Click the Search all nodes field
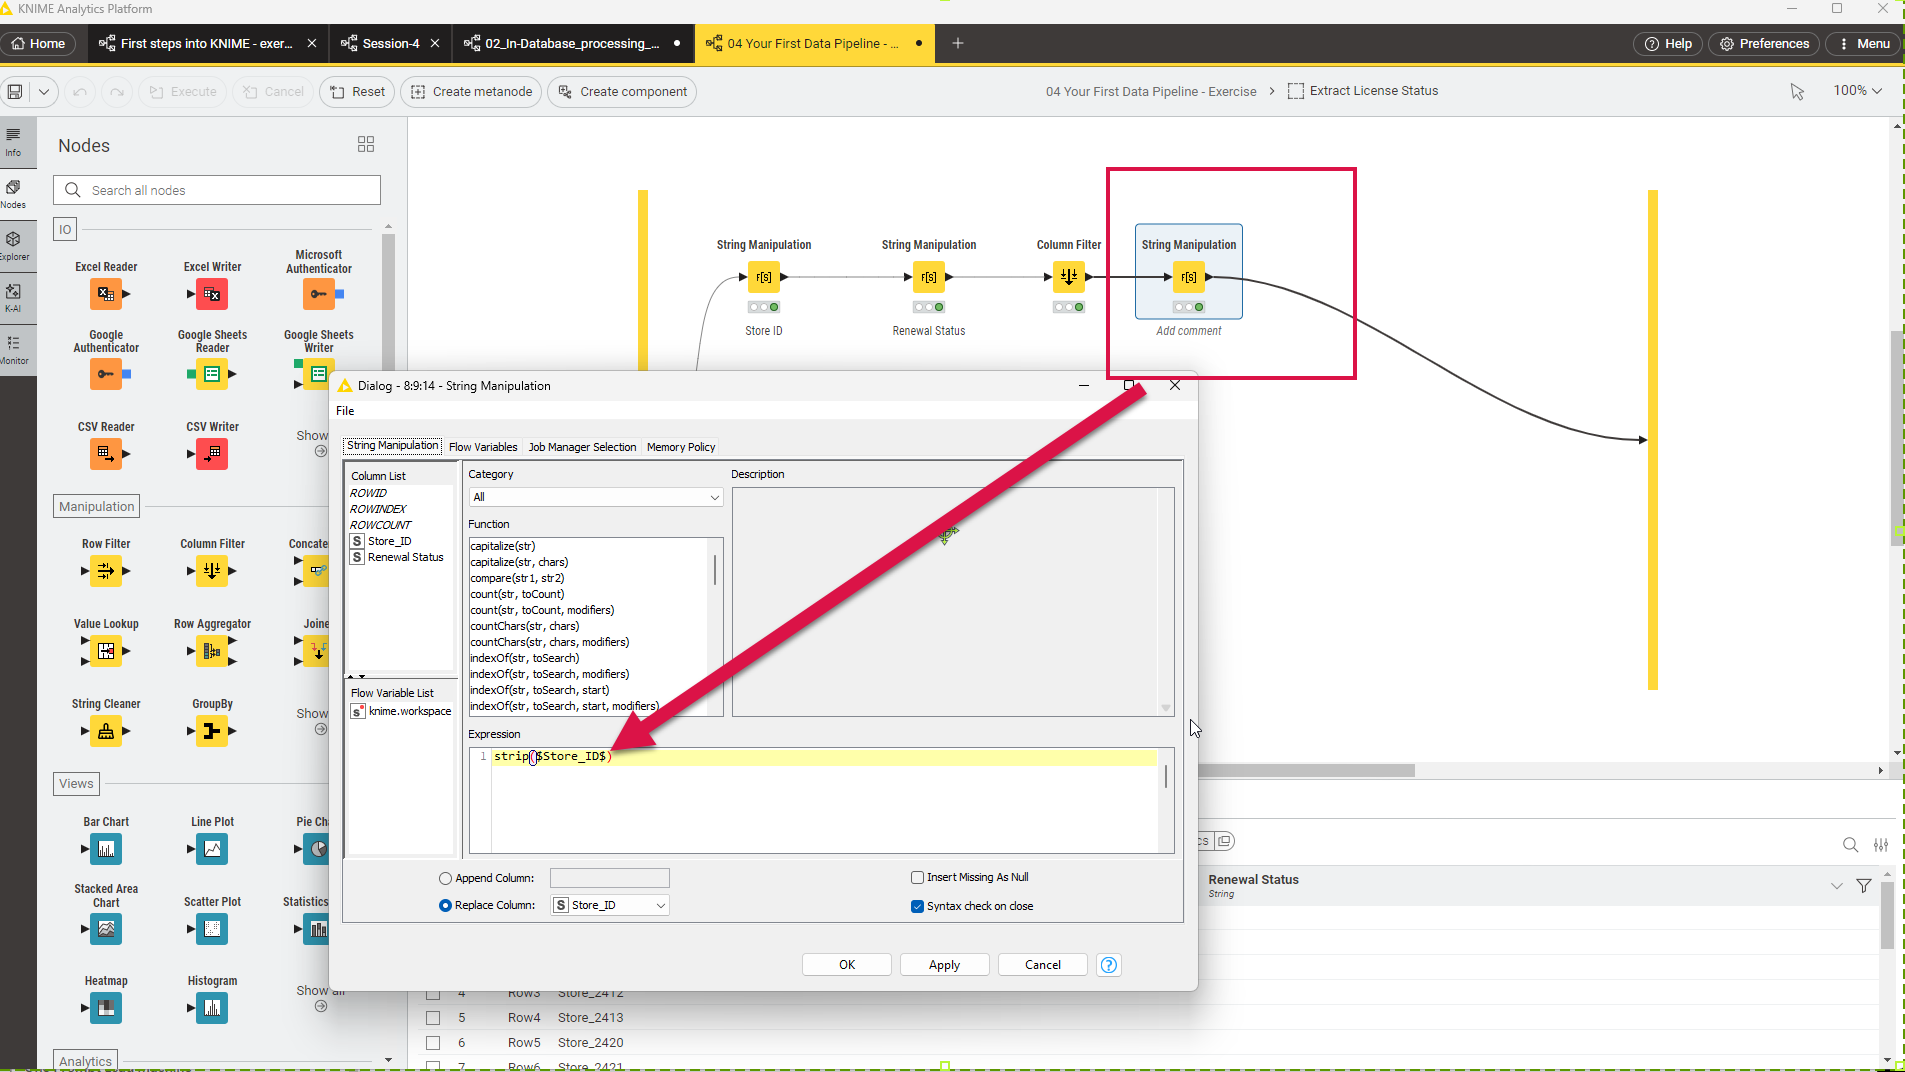 [x=230, y=190]
